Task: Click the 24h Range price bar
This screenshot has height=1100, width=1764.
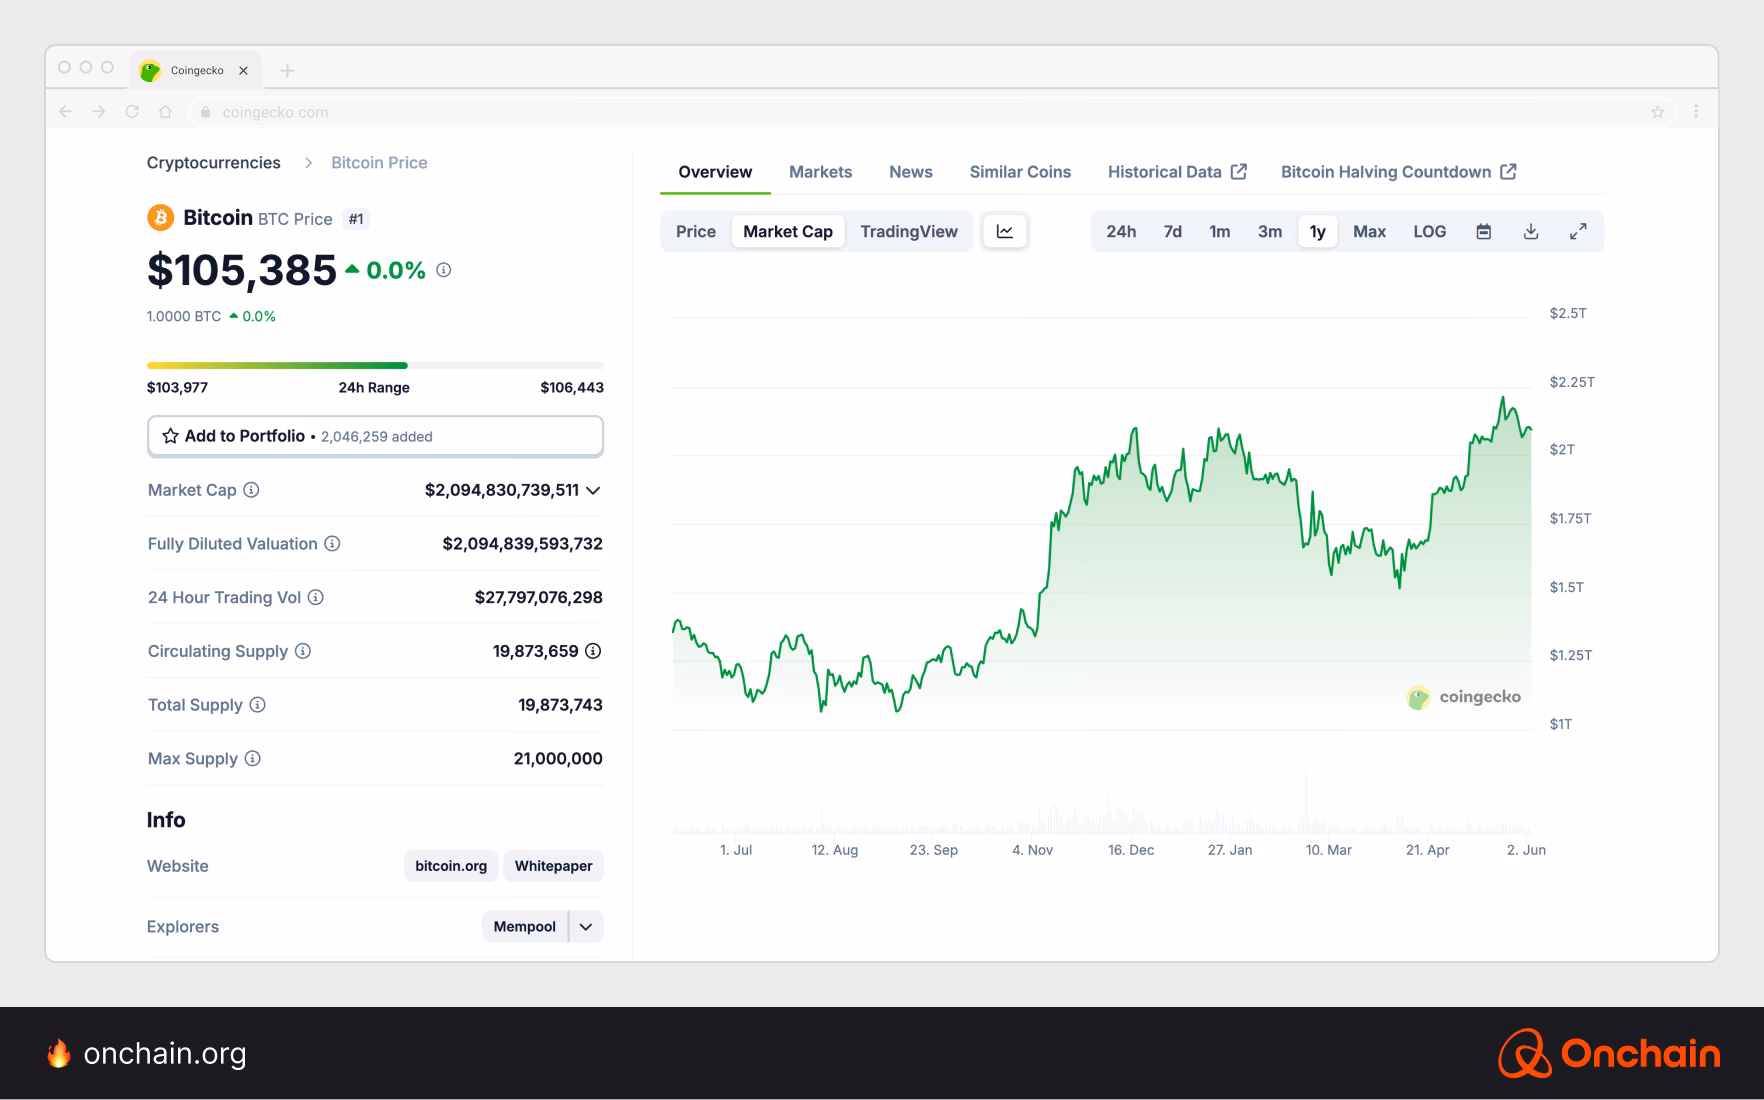Action: pos(375,365)
